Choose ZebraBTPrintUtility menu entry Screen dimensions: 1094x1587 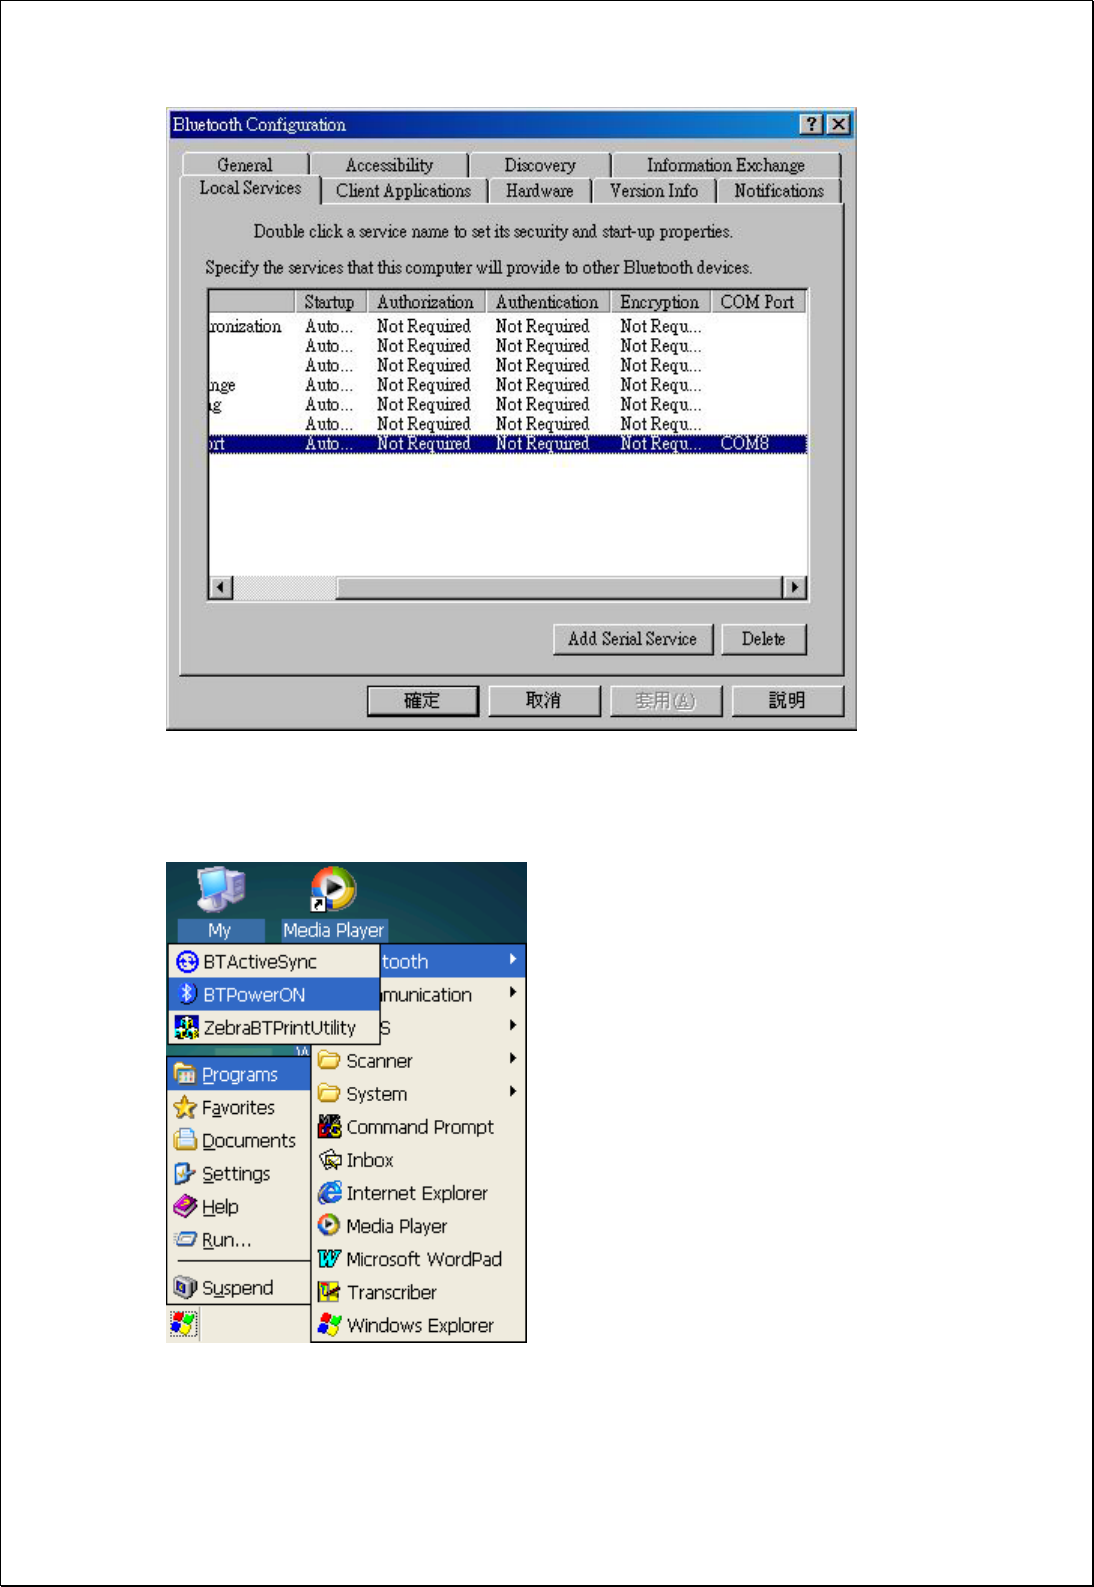coord(274,1027)
